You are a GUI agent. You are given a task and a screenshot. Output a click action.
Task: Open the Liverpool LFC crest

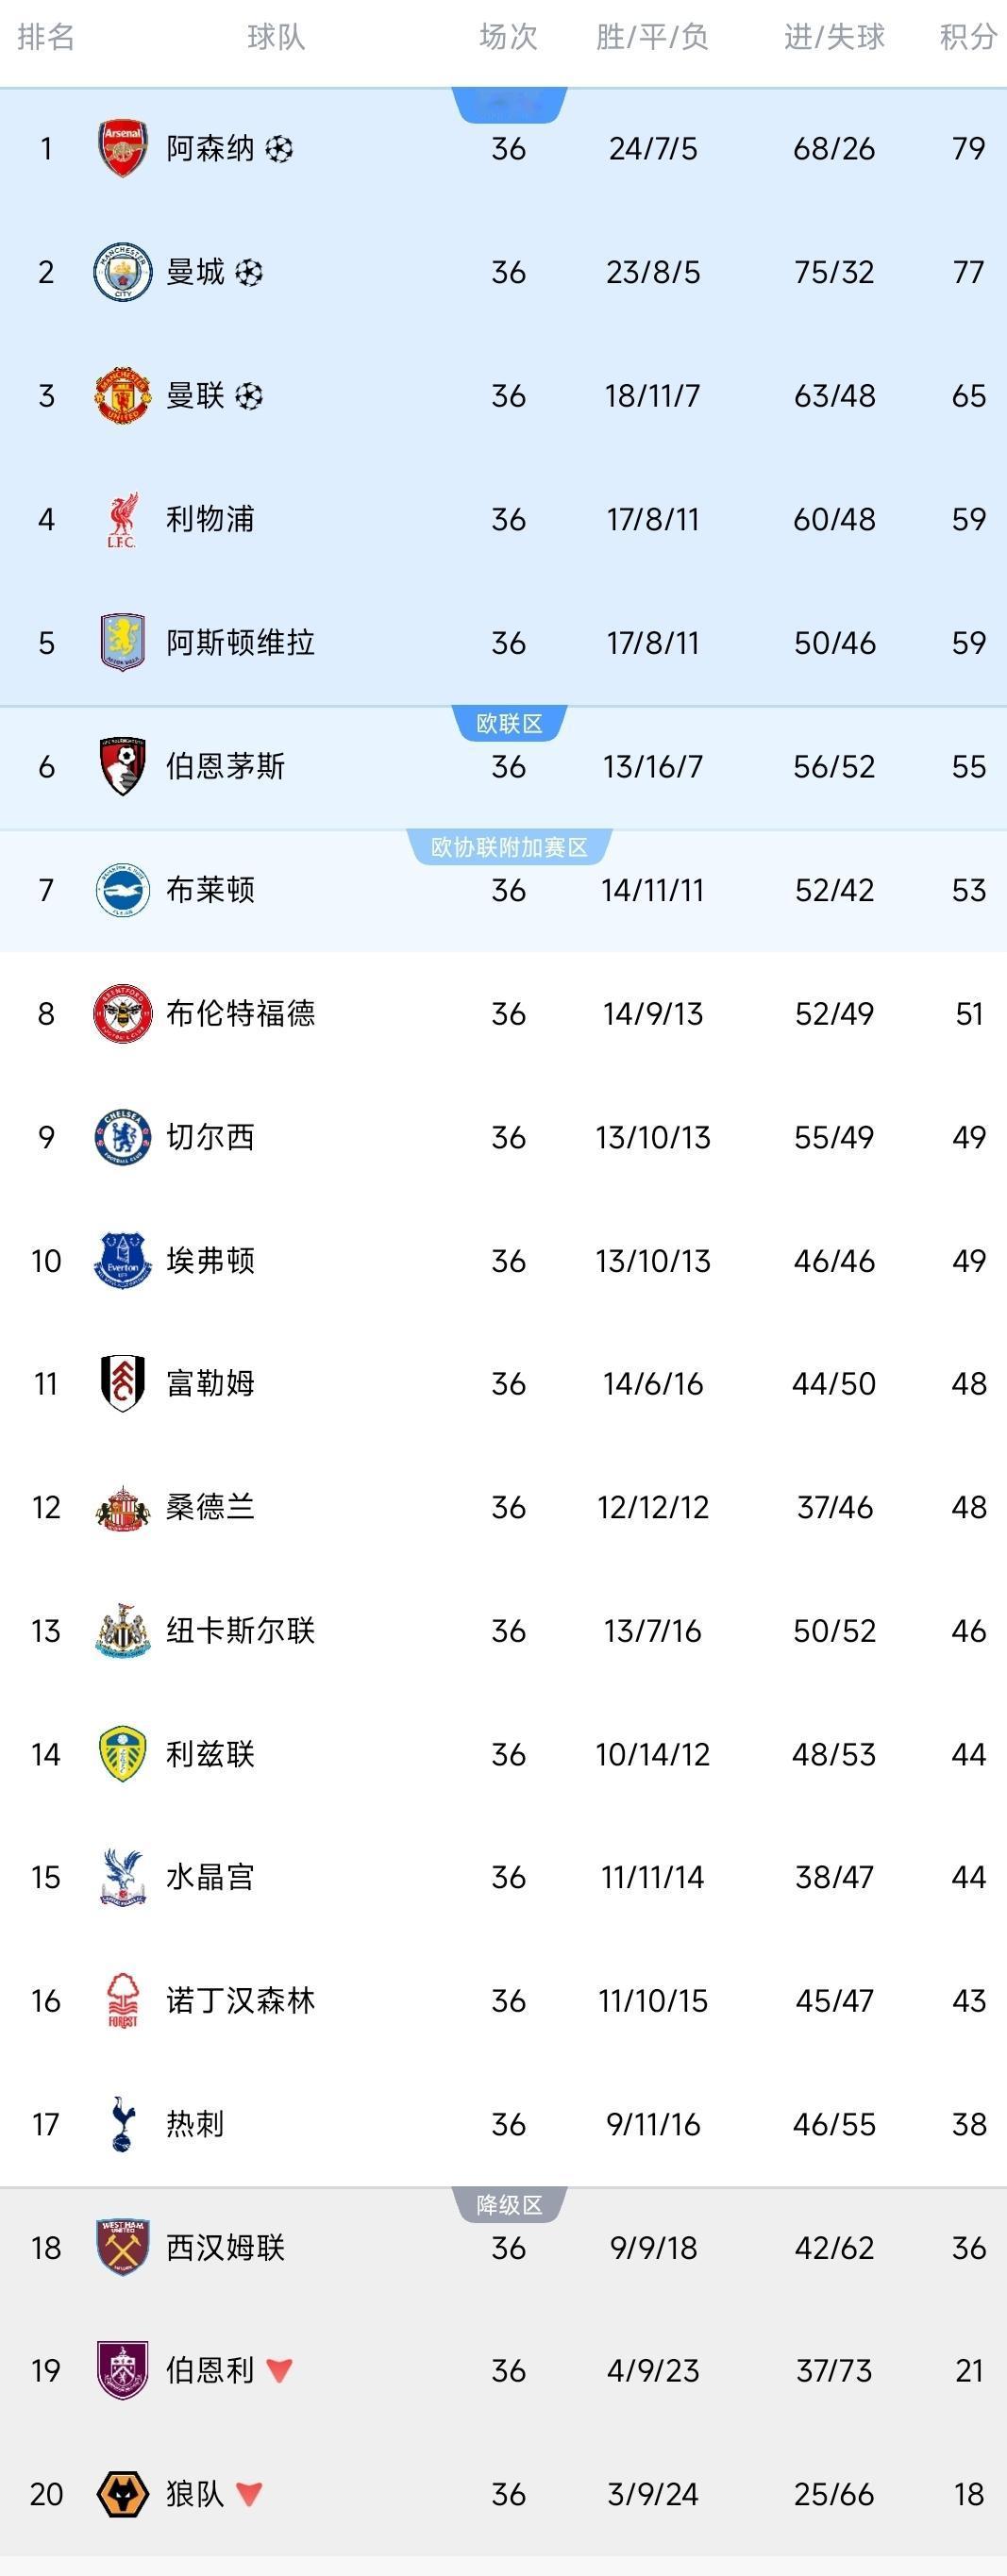coord(122,520)
